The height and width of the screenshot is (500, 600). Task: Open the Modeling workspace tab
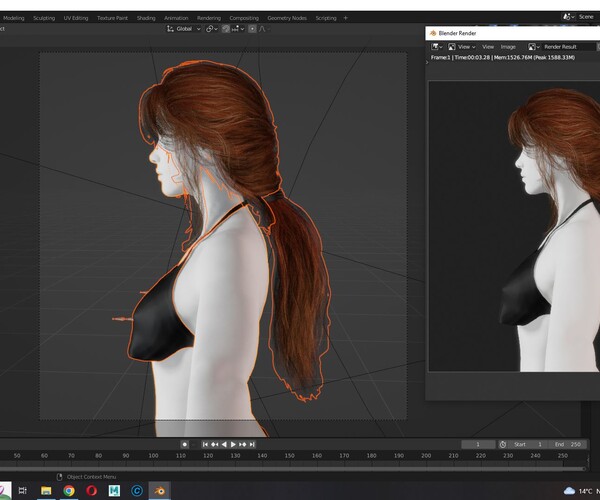(13, 18)
